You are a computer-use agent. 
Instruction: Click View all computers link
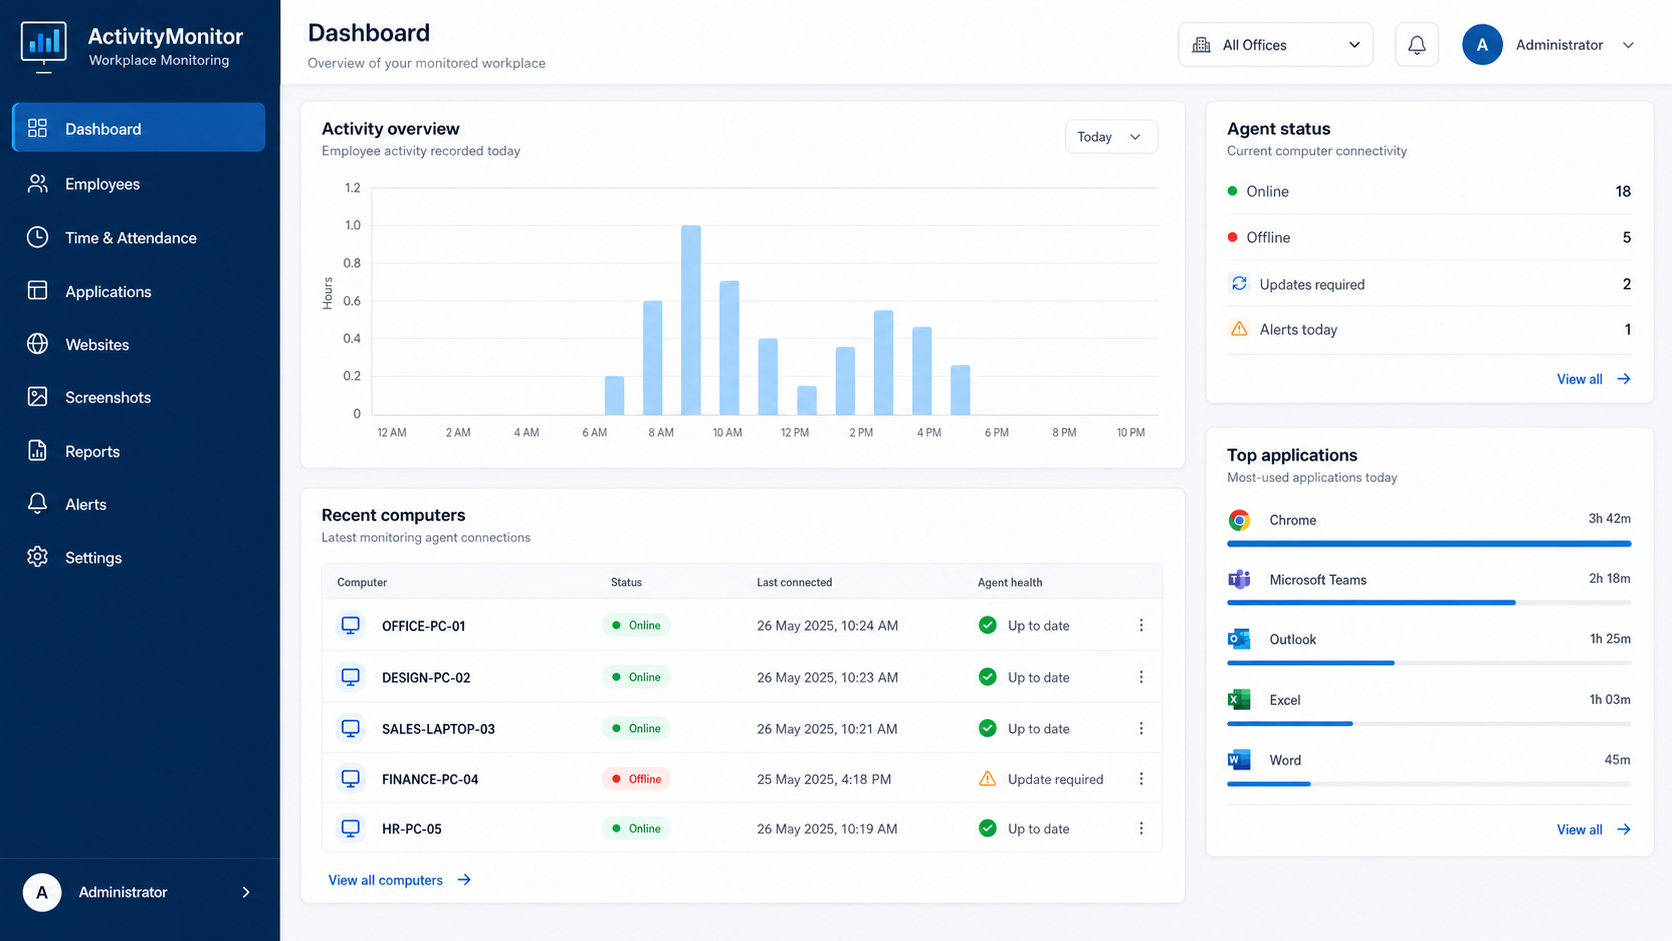pos(399,880)
